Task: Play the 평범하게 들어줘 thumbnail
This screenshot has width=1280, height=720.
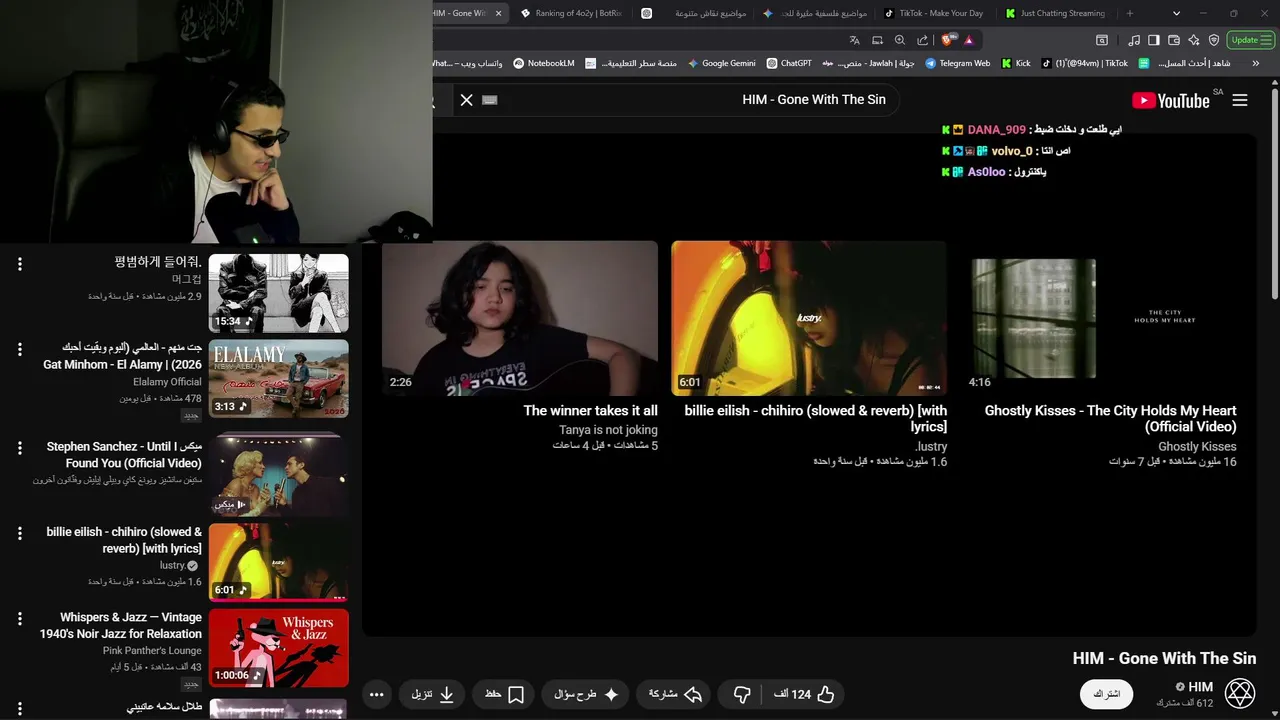Action: [279, 293]
